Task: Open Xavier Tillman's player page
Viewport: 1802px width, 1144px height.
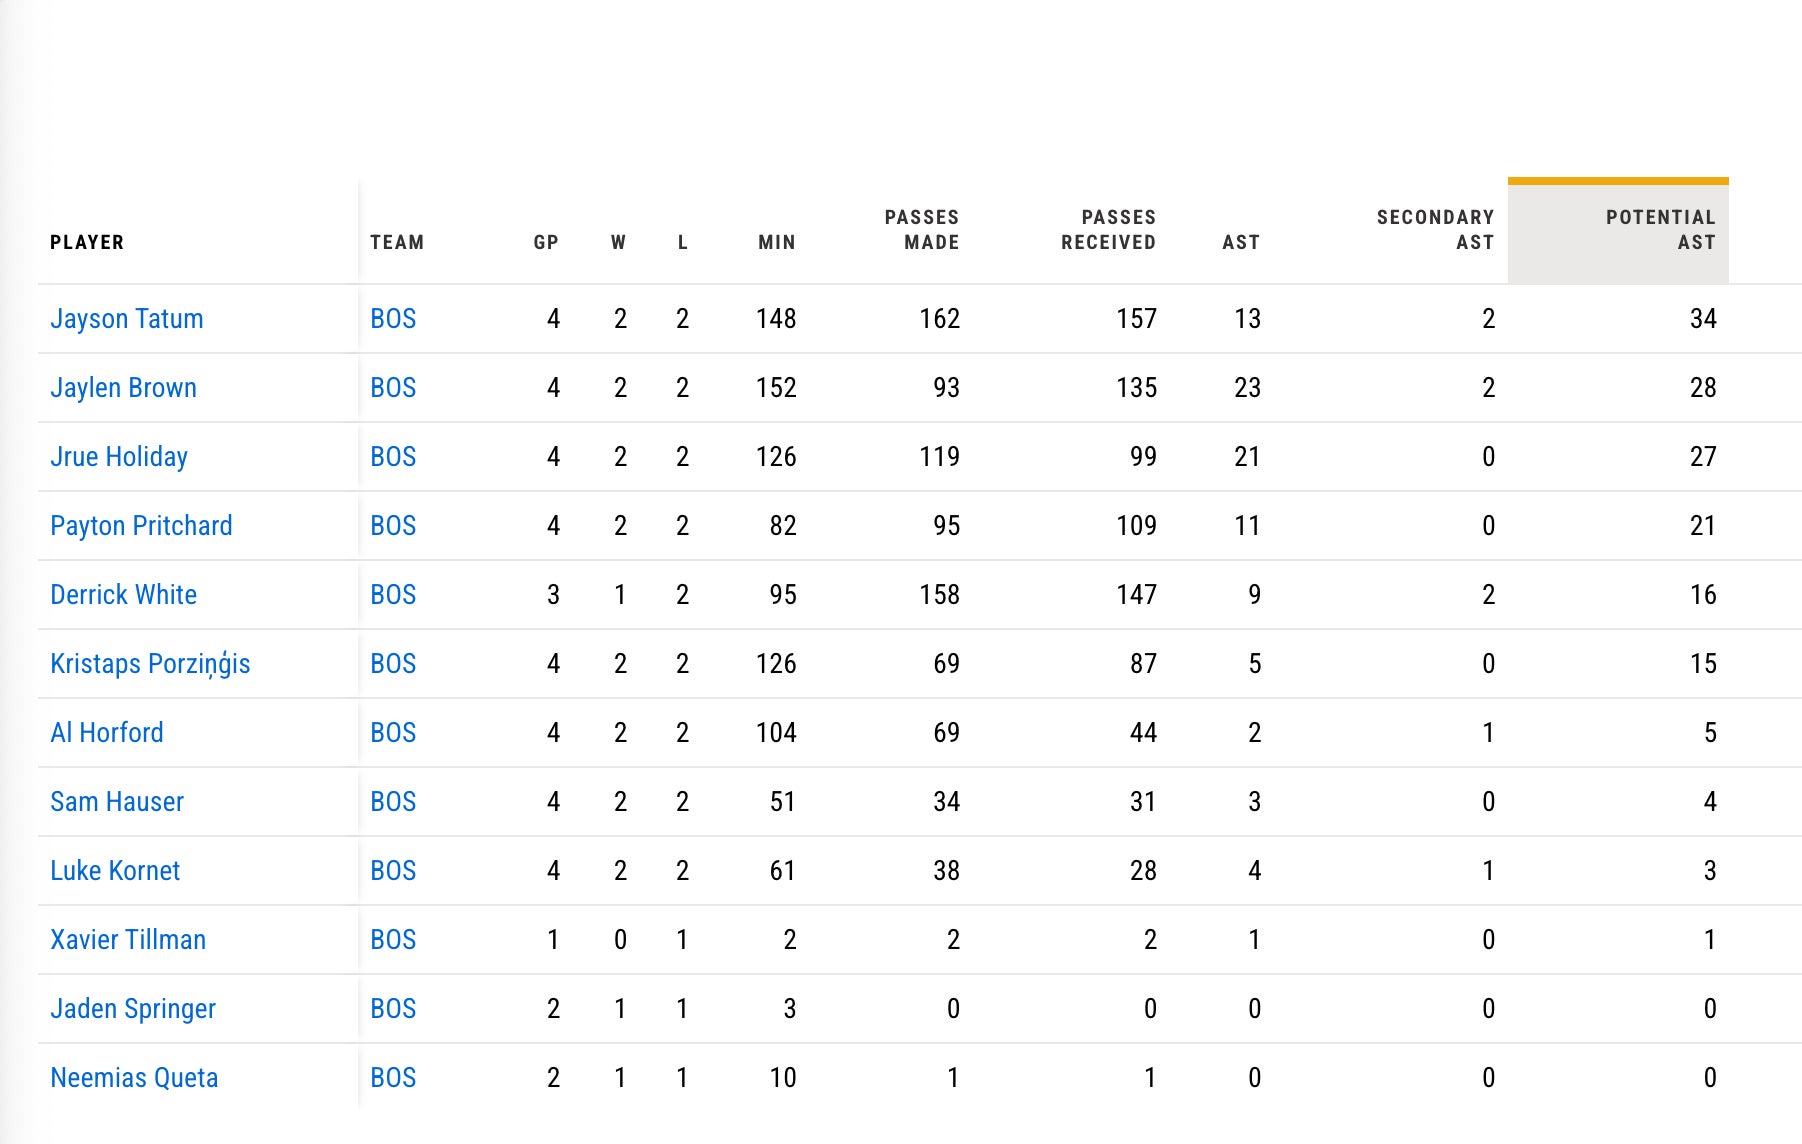Action: pyautogui.click(x=128, y=940)
